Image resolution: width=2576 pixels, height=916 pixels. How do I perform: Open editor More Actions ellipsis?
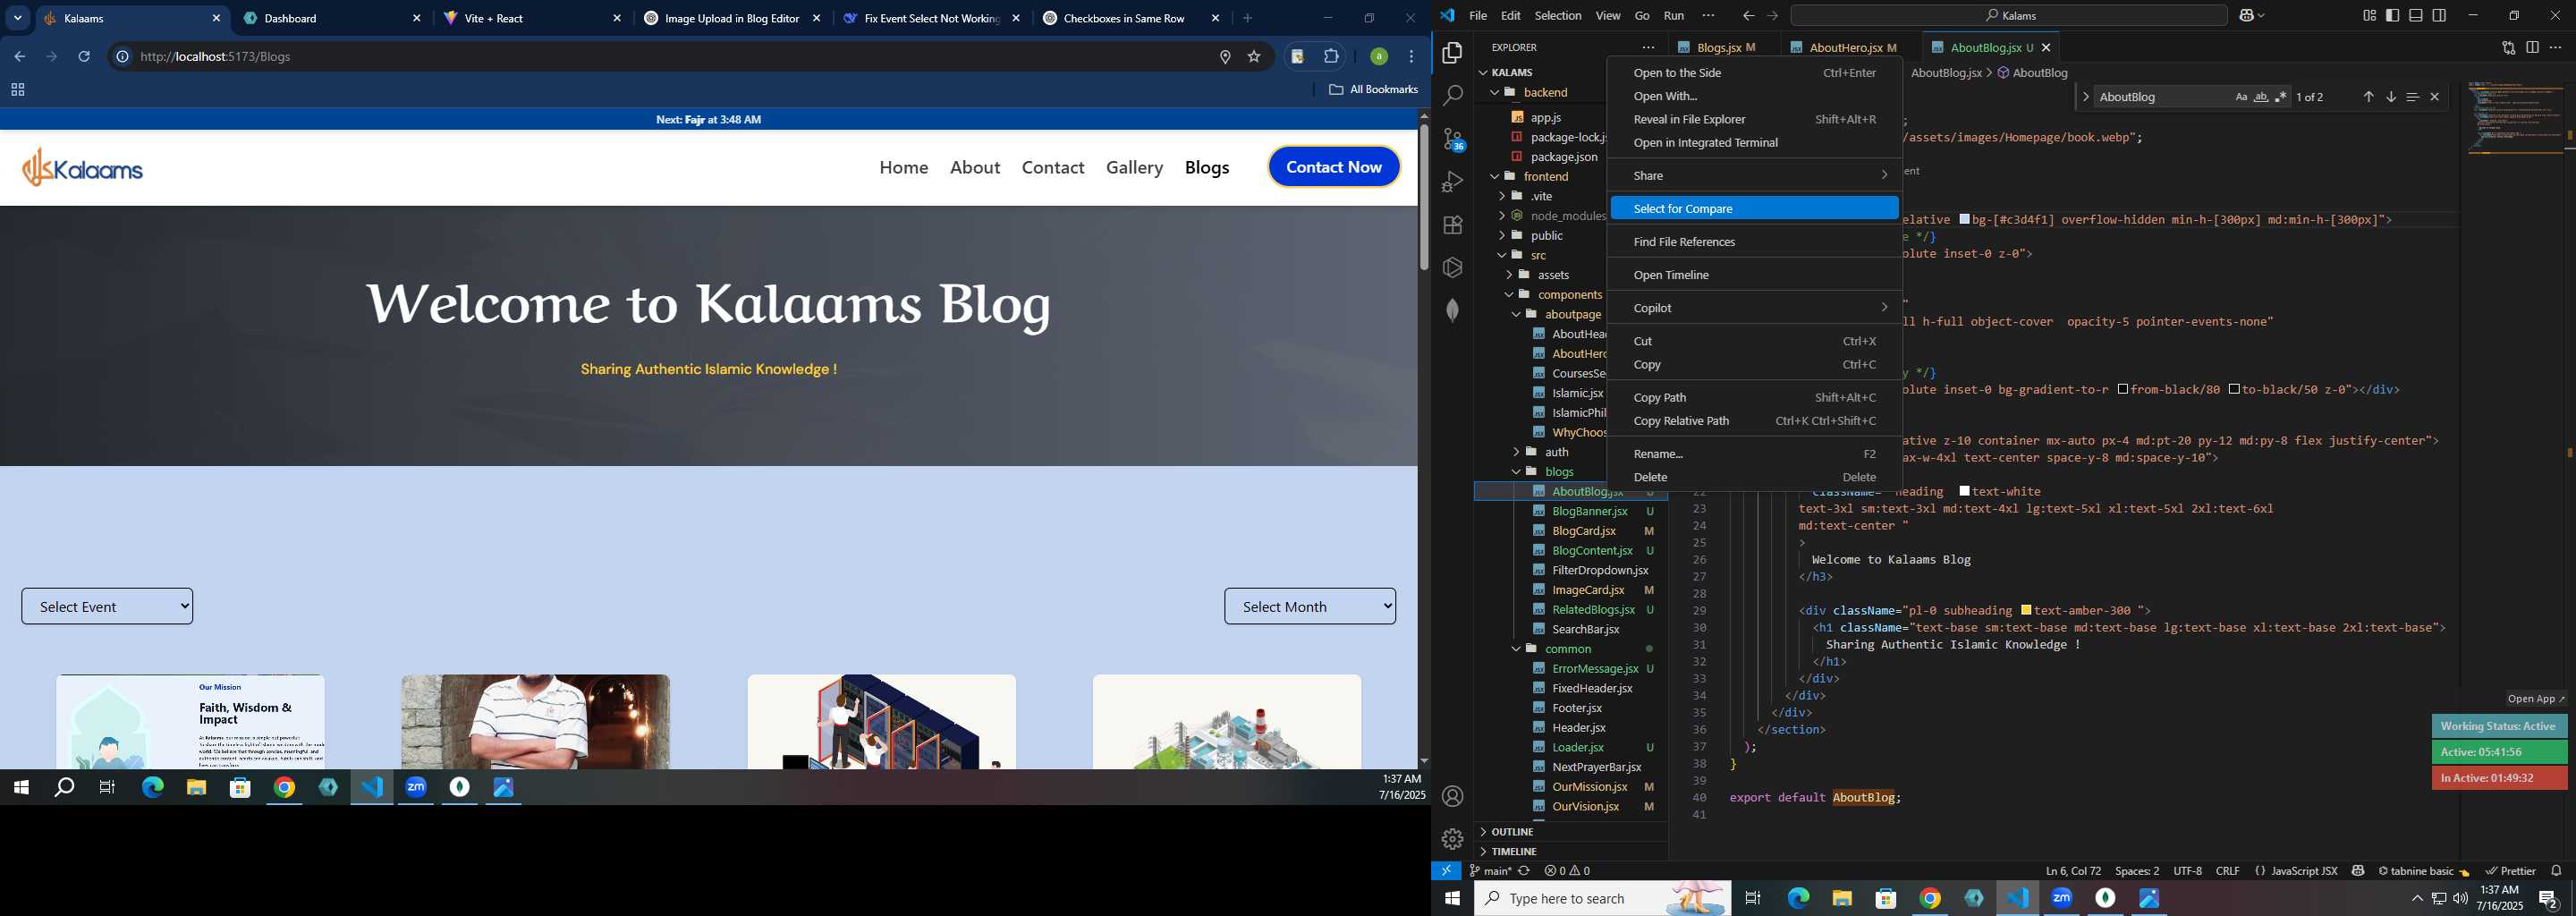coord(2556,47)
